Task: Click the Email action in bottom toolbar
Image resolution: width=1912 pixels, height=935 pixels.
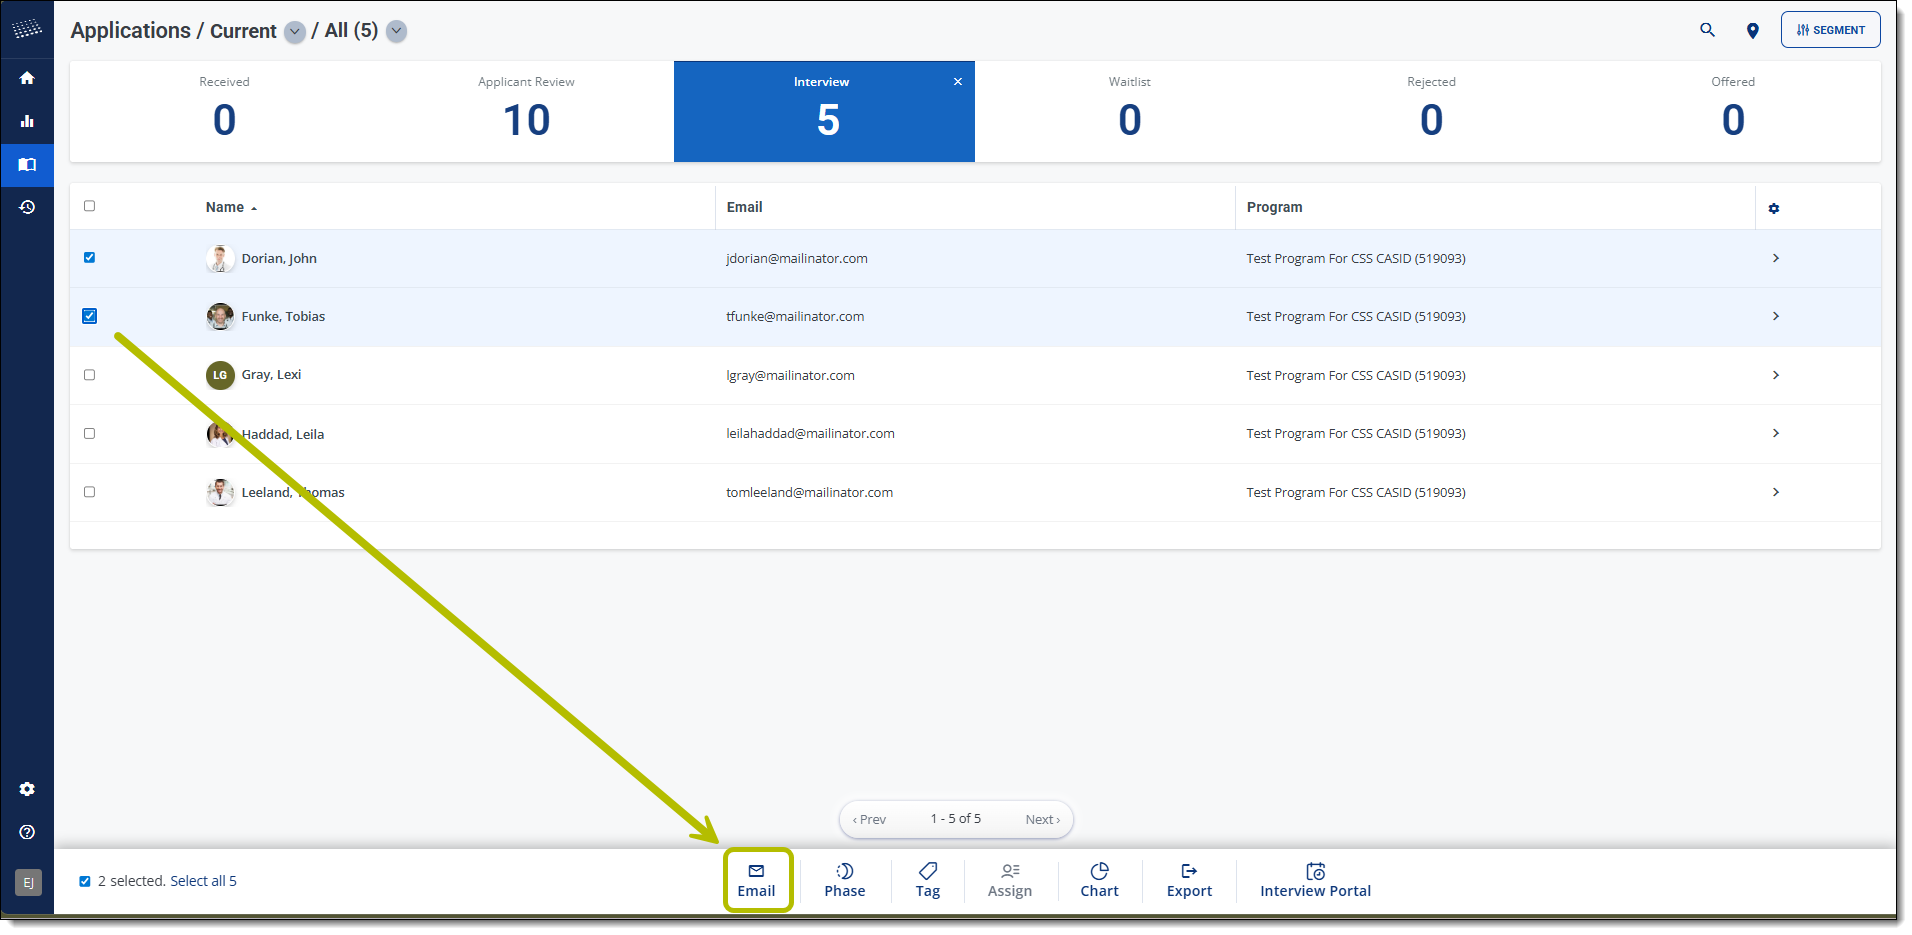Action: tap(756, 880)
